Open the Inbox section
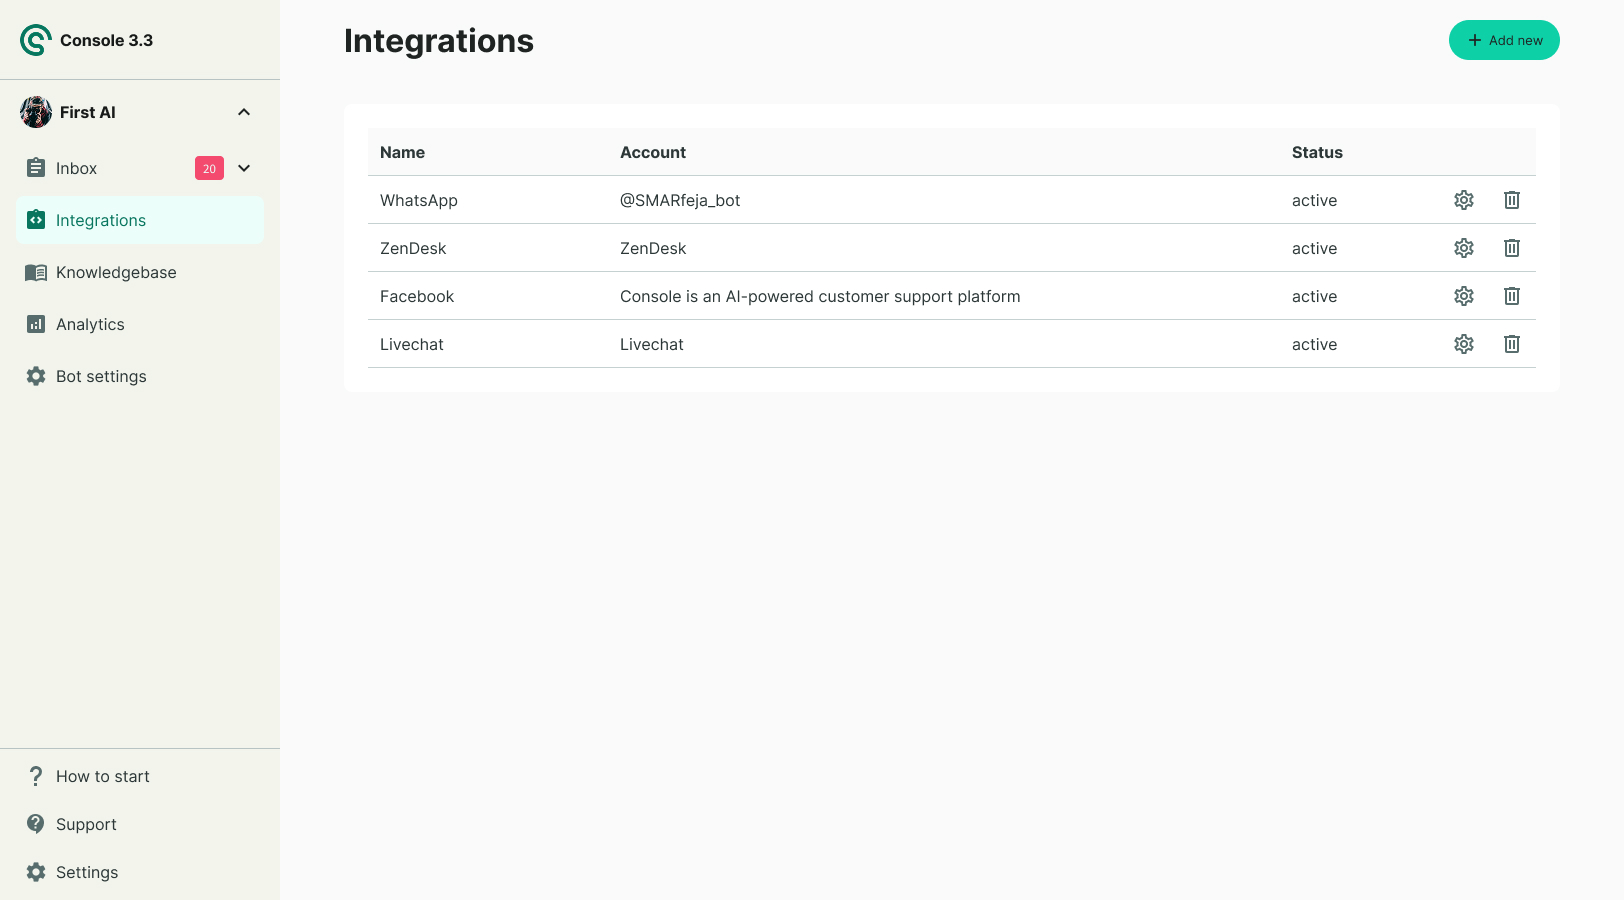Image resolution: width=1624 pixels, height=900 pixels. (77, 168)
